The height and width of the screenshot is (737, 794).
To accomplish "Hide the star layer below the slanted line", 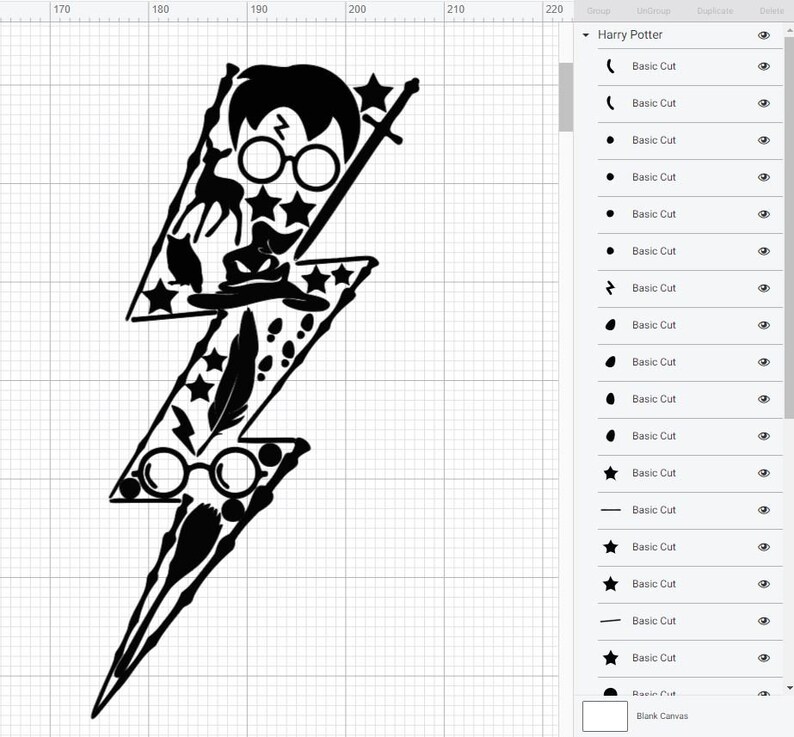I will coord(764,658).
